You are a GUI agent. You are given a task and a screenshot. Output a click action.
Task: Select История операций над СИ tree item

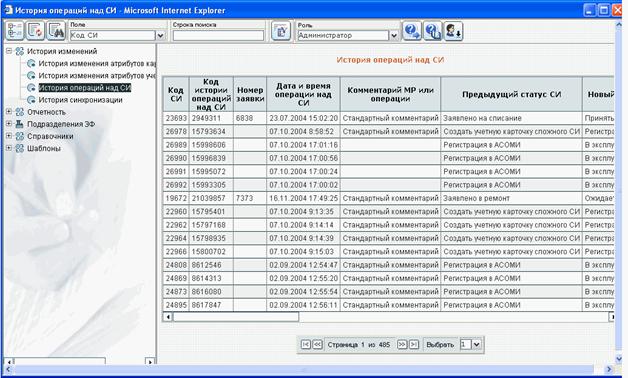click(85, 88)
